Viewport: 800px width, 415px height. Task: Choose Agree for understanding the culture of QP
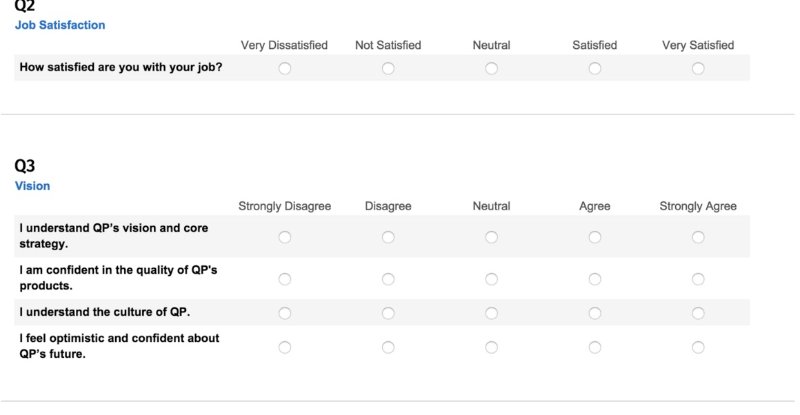click(x=595, y=313)
